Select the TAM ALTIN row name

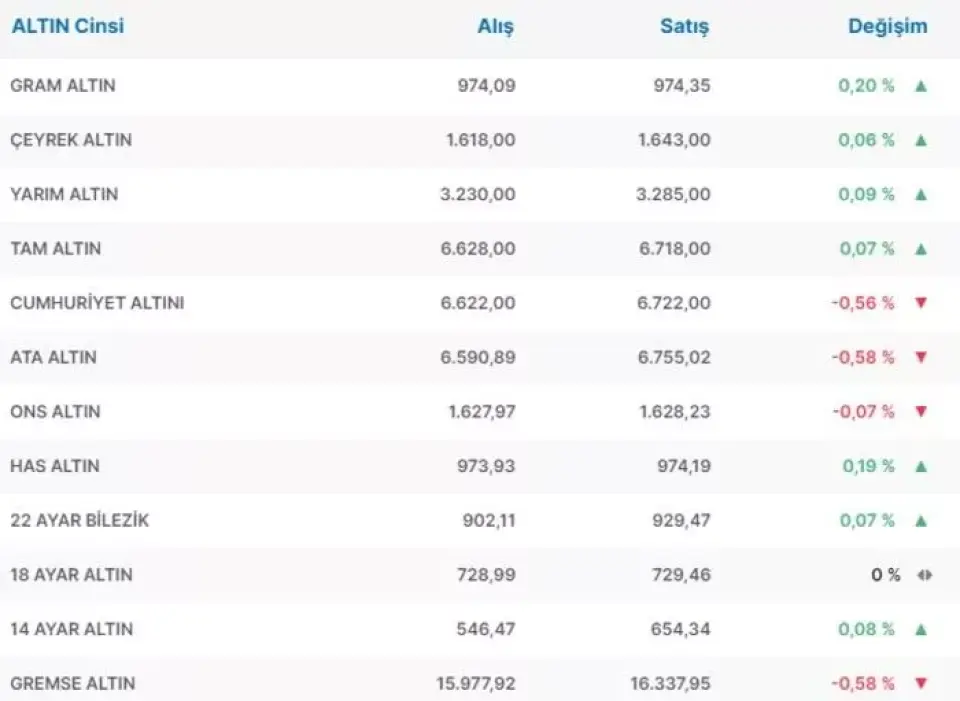tap(55, 249)
